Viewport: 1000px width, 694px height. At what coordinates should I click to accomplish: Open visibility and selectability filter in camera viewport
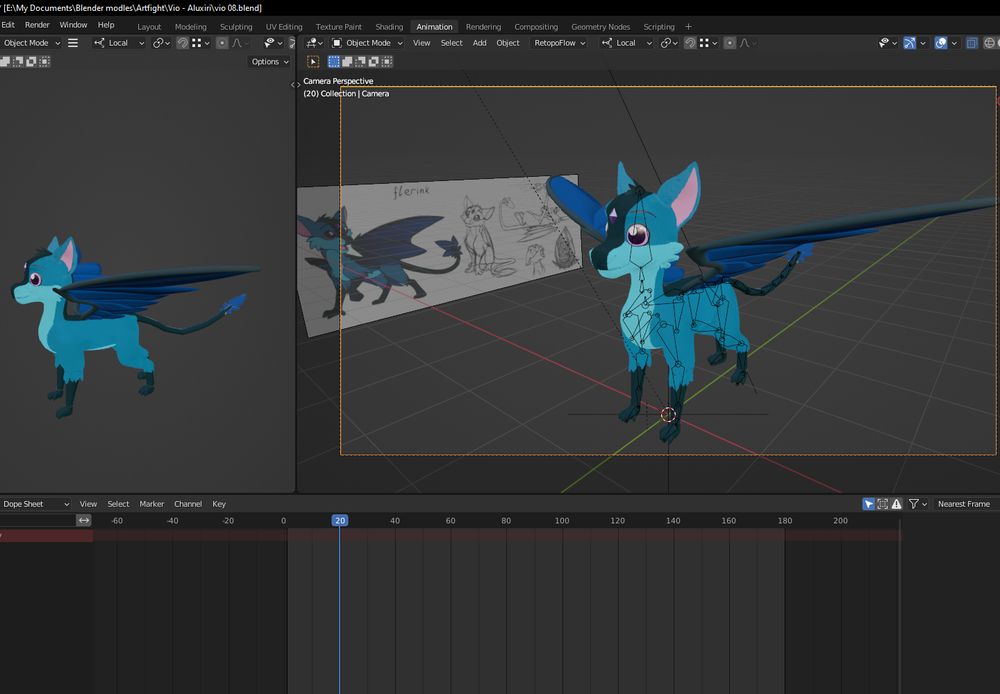click(888, 43)
